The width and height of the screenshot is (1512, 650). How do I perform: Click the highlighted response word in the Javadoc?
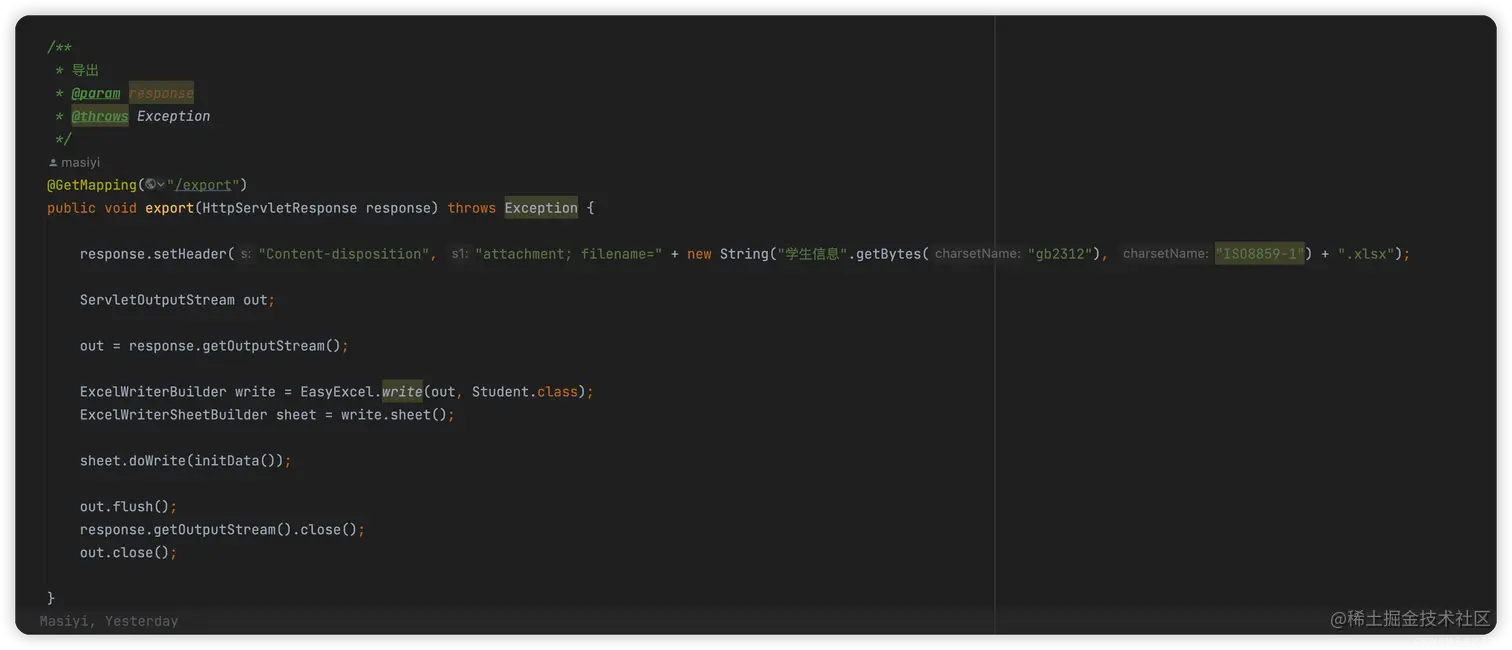(x=161, y=93)
